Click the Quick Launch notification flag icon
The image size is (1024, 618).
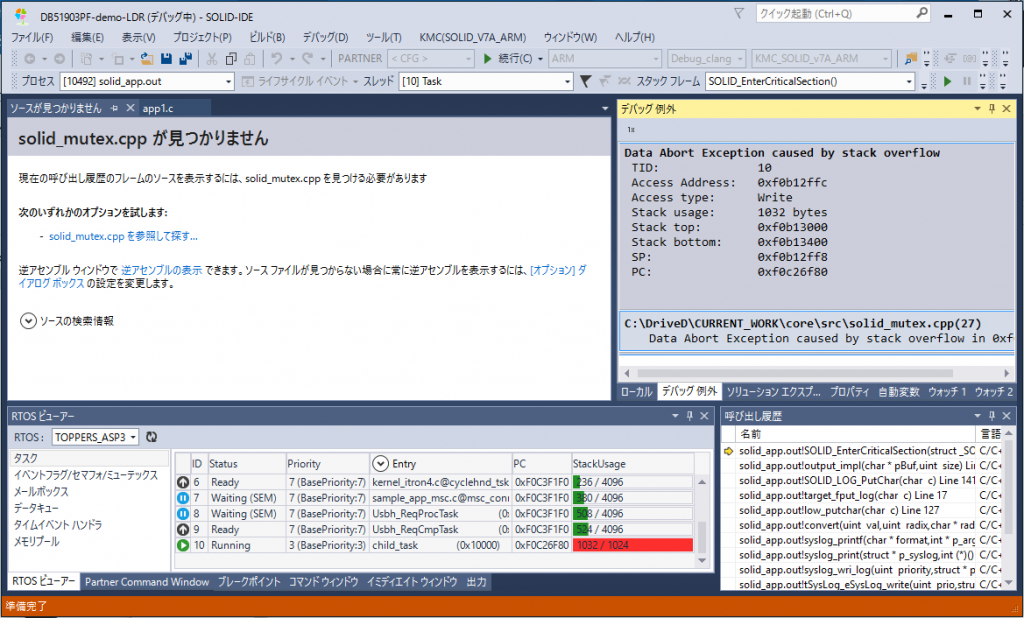[739, 14]
